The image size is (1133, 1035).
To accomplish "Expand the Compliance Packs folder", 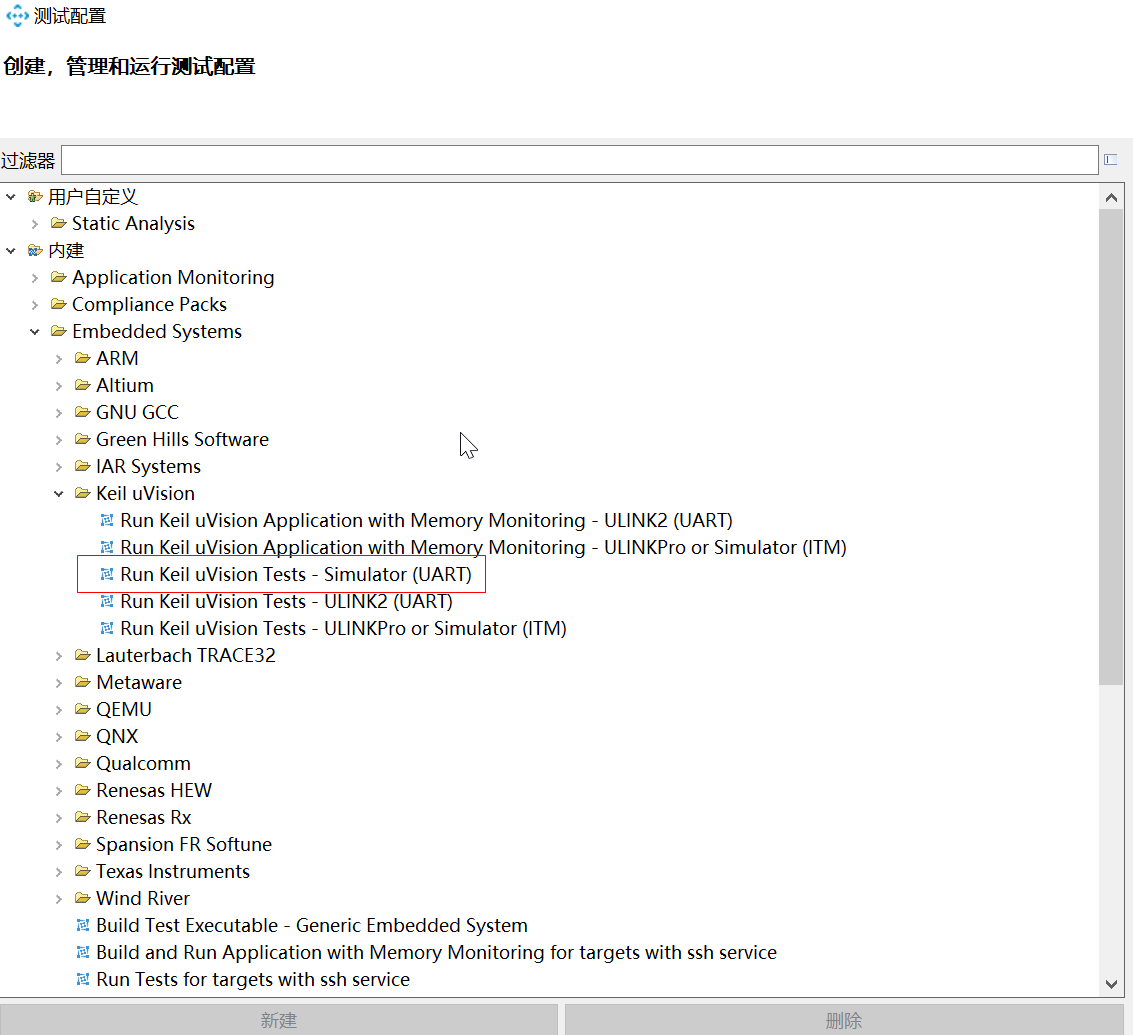I will pyautogui.click(x=35, y=305).
